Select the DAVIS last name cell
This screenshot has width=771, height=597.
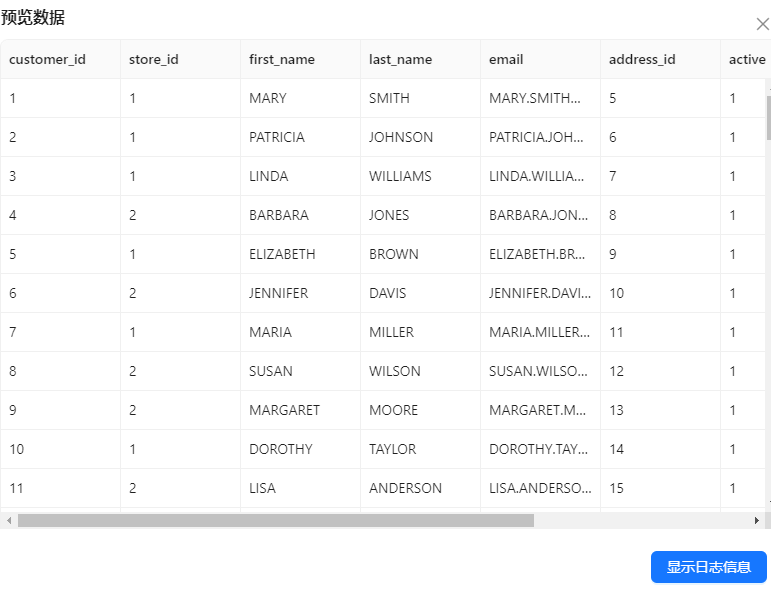(x=388, y=293)
